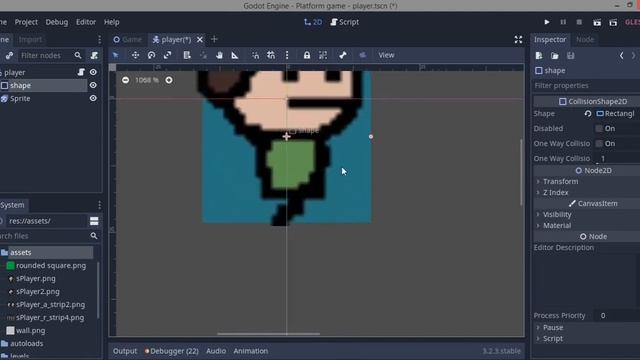Play a custom scene clapper icon
The image size is (640, 360).
(x=613, y=22)
